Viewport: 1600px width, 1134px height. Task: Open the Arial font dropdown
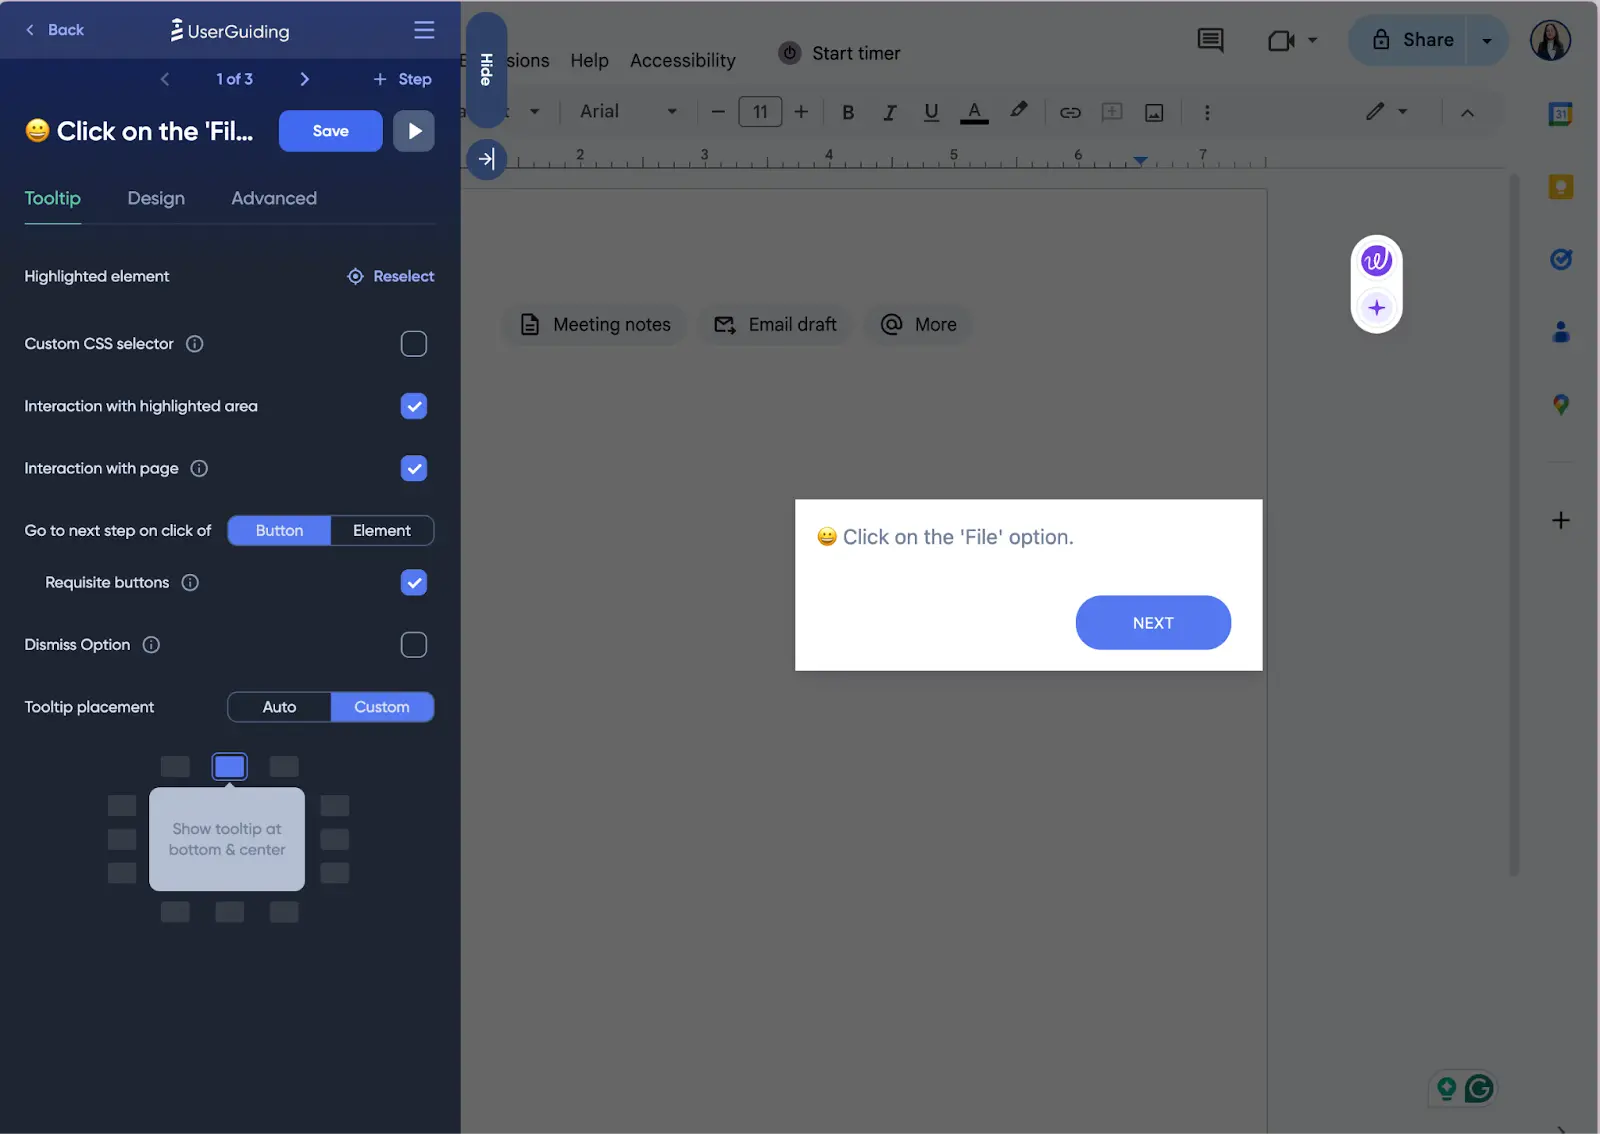[628, 112]
